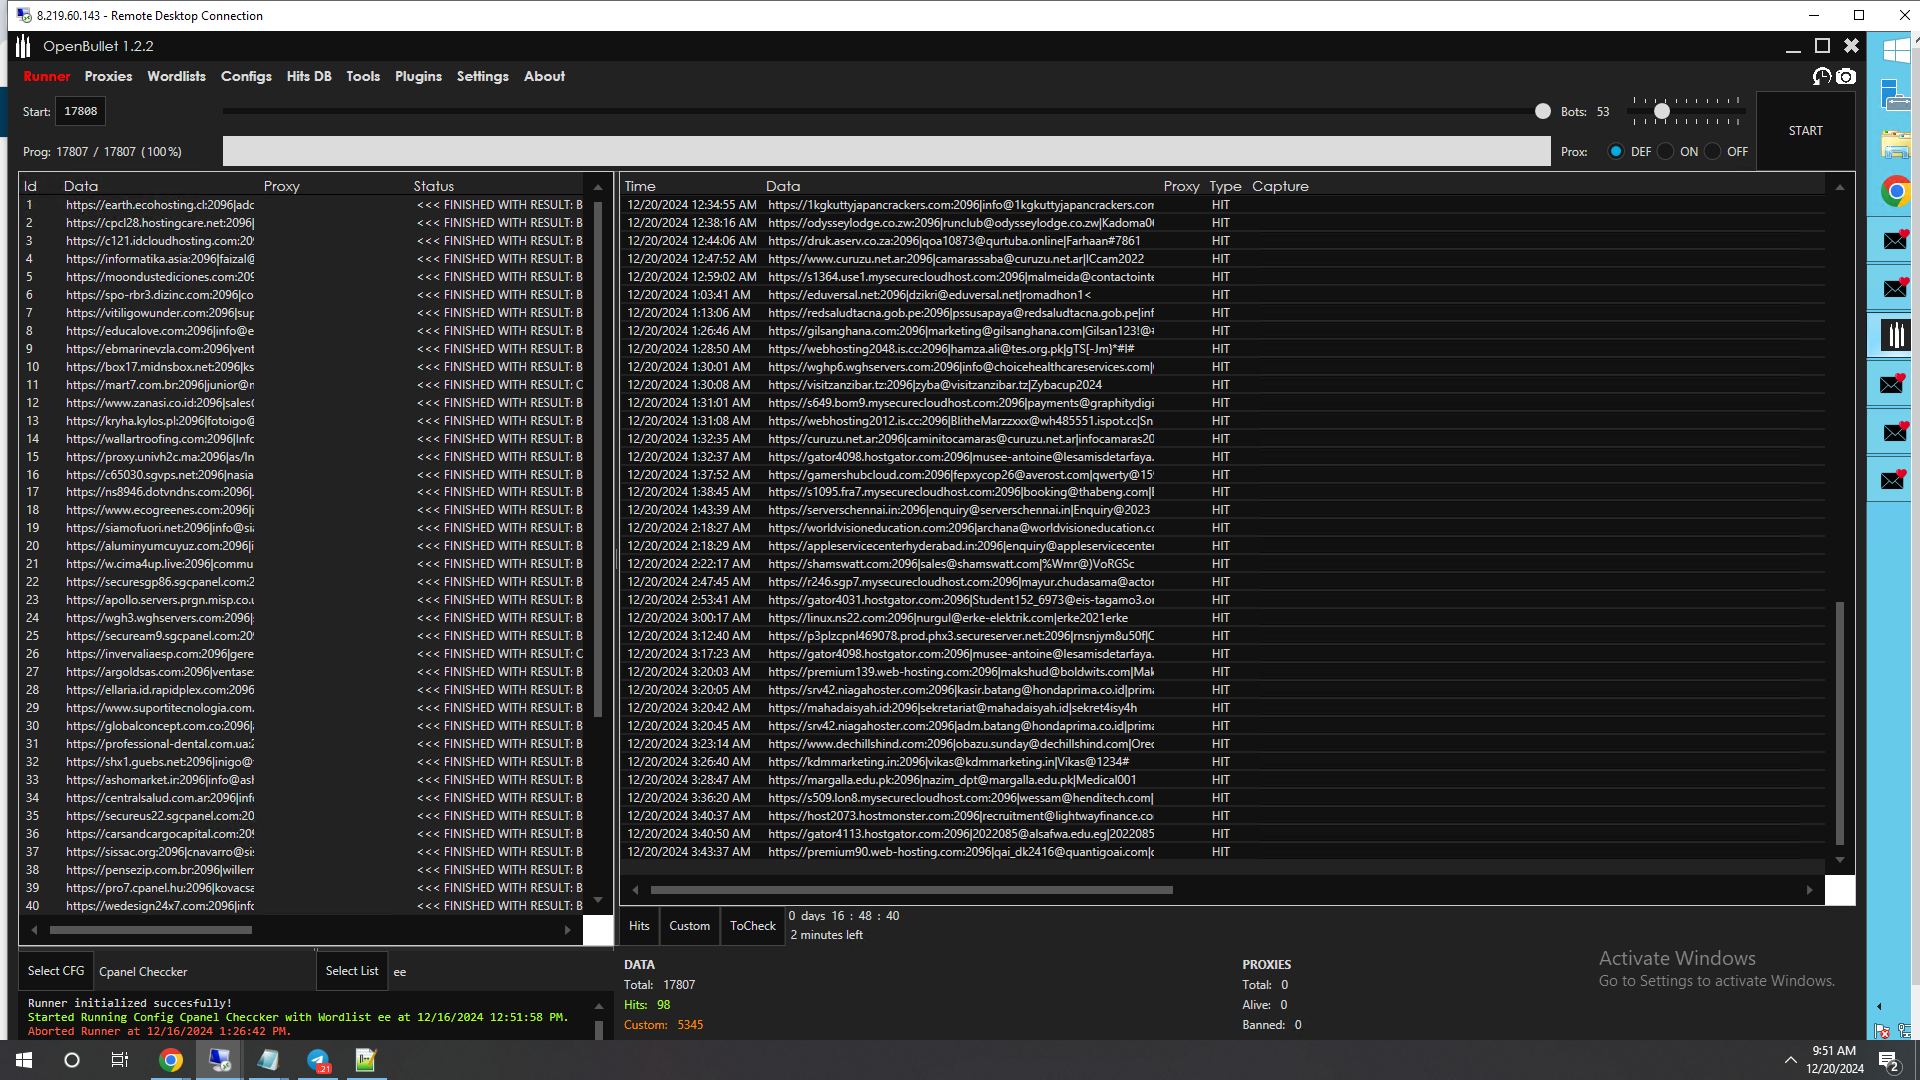Select the DEF proxy mode radio button

1616,152
